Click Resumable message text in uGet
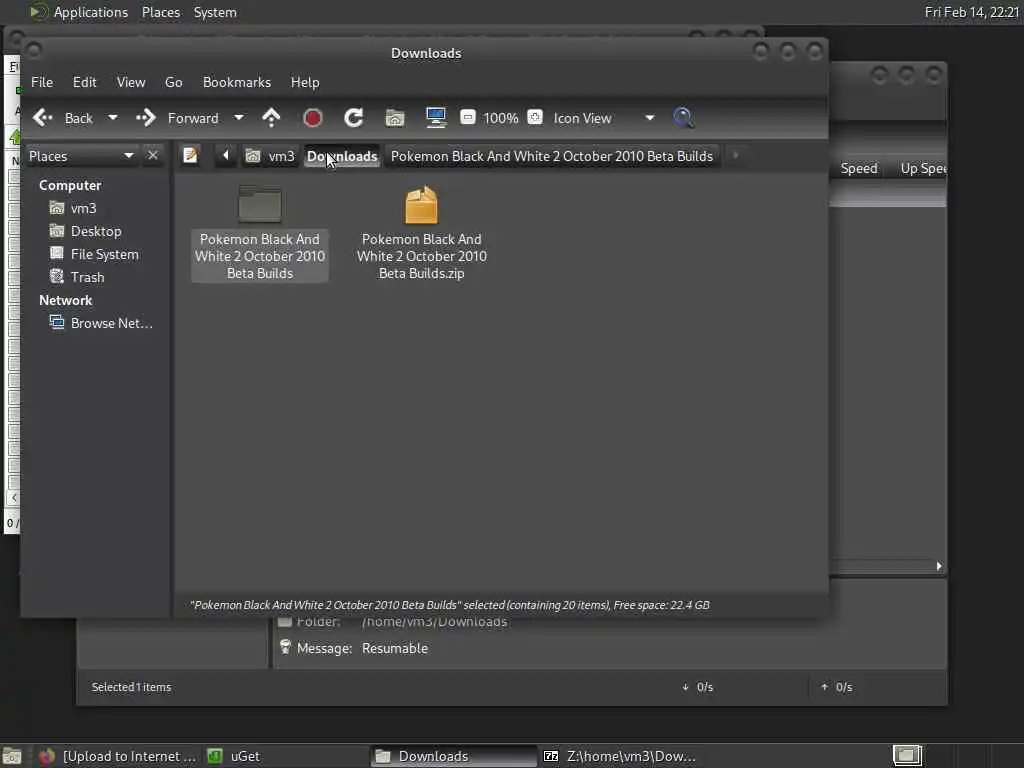Image resolution: width=1024 pixels, height=768 pixels. (x=394, y=648)
